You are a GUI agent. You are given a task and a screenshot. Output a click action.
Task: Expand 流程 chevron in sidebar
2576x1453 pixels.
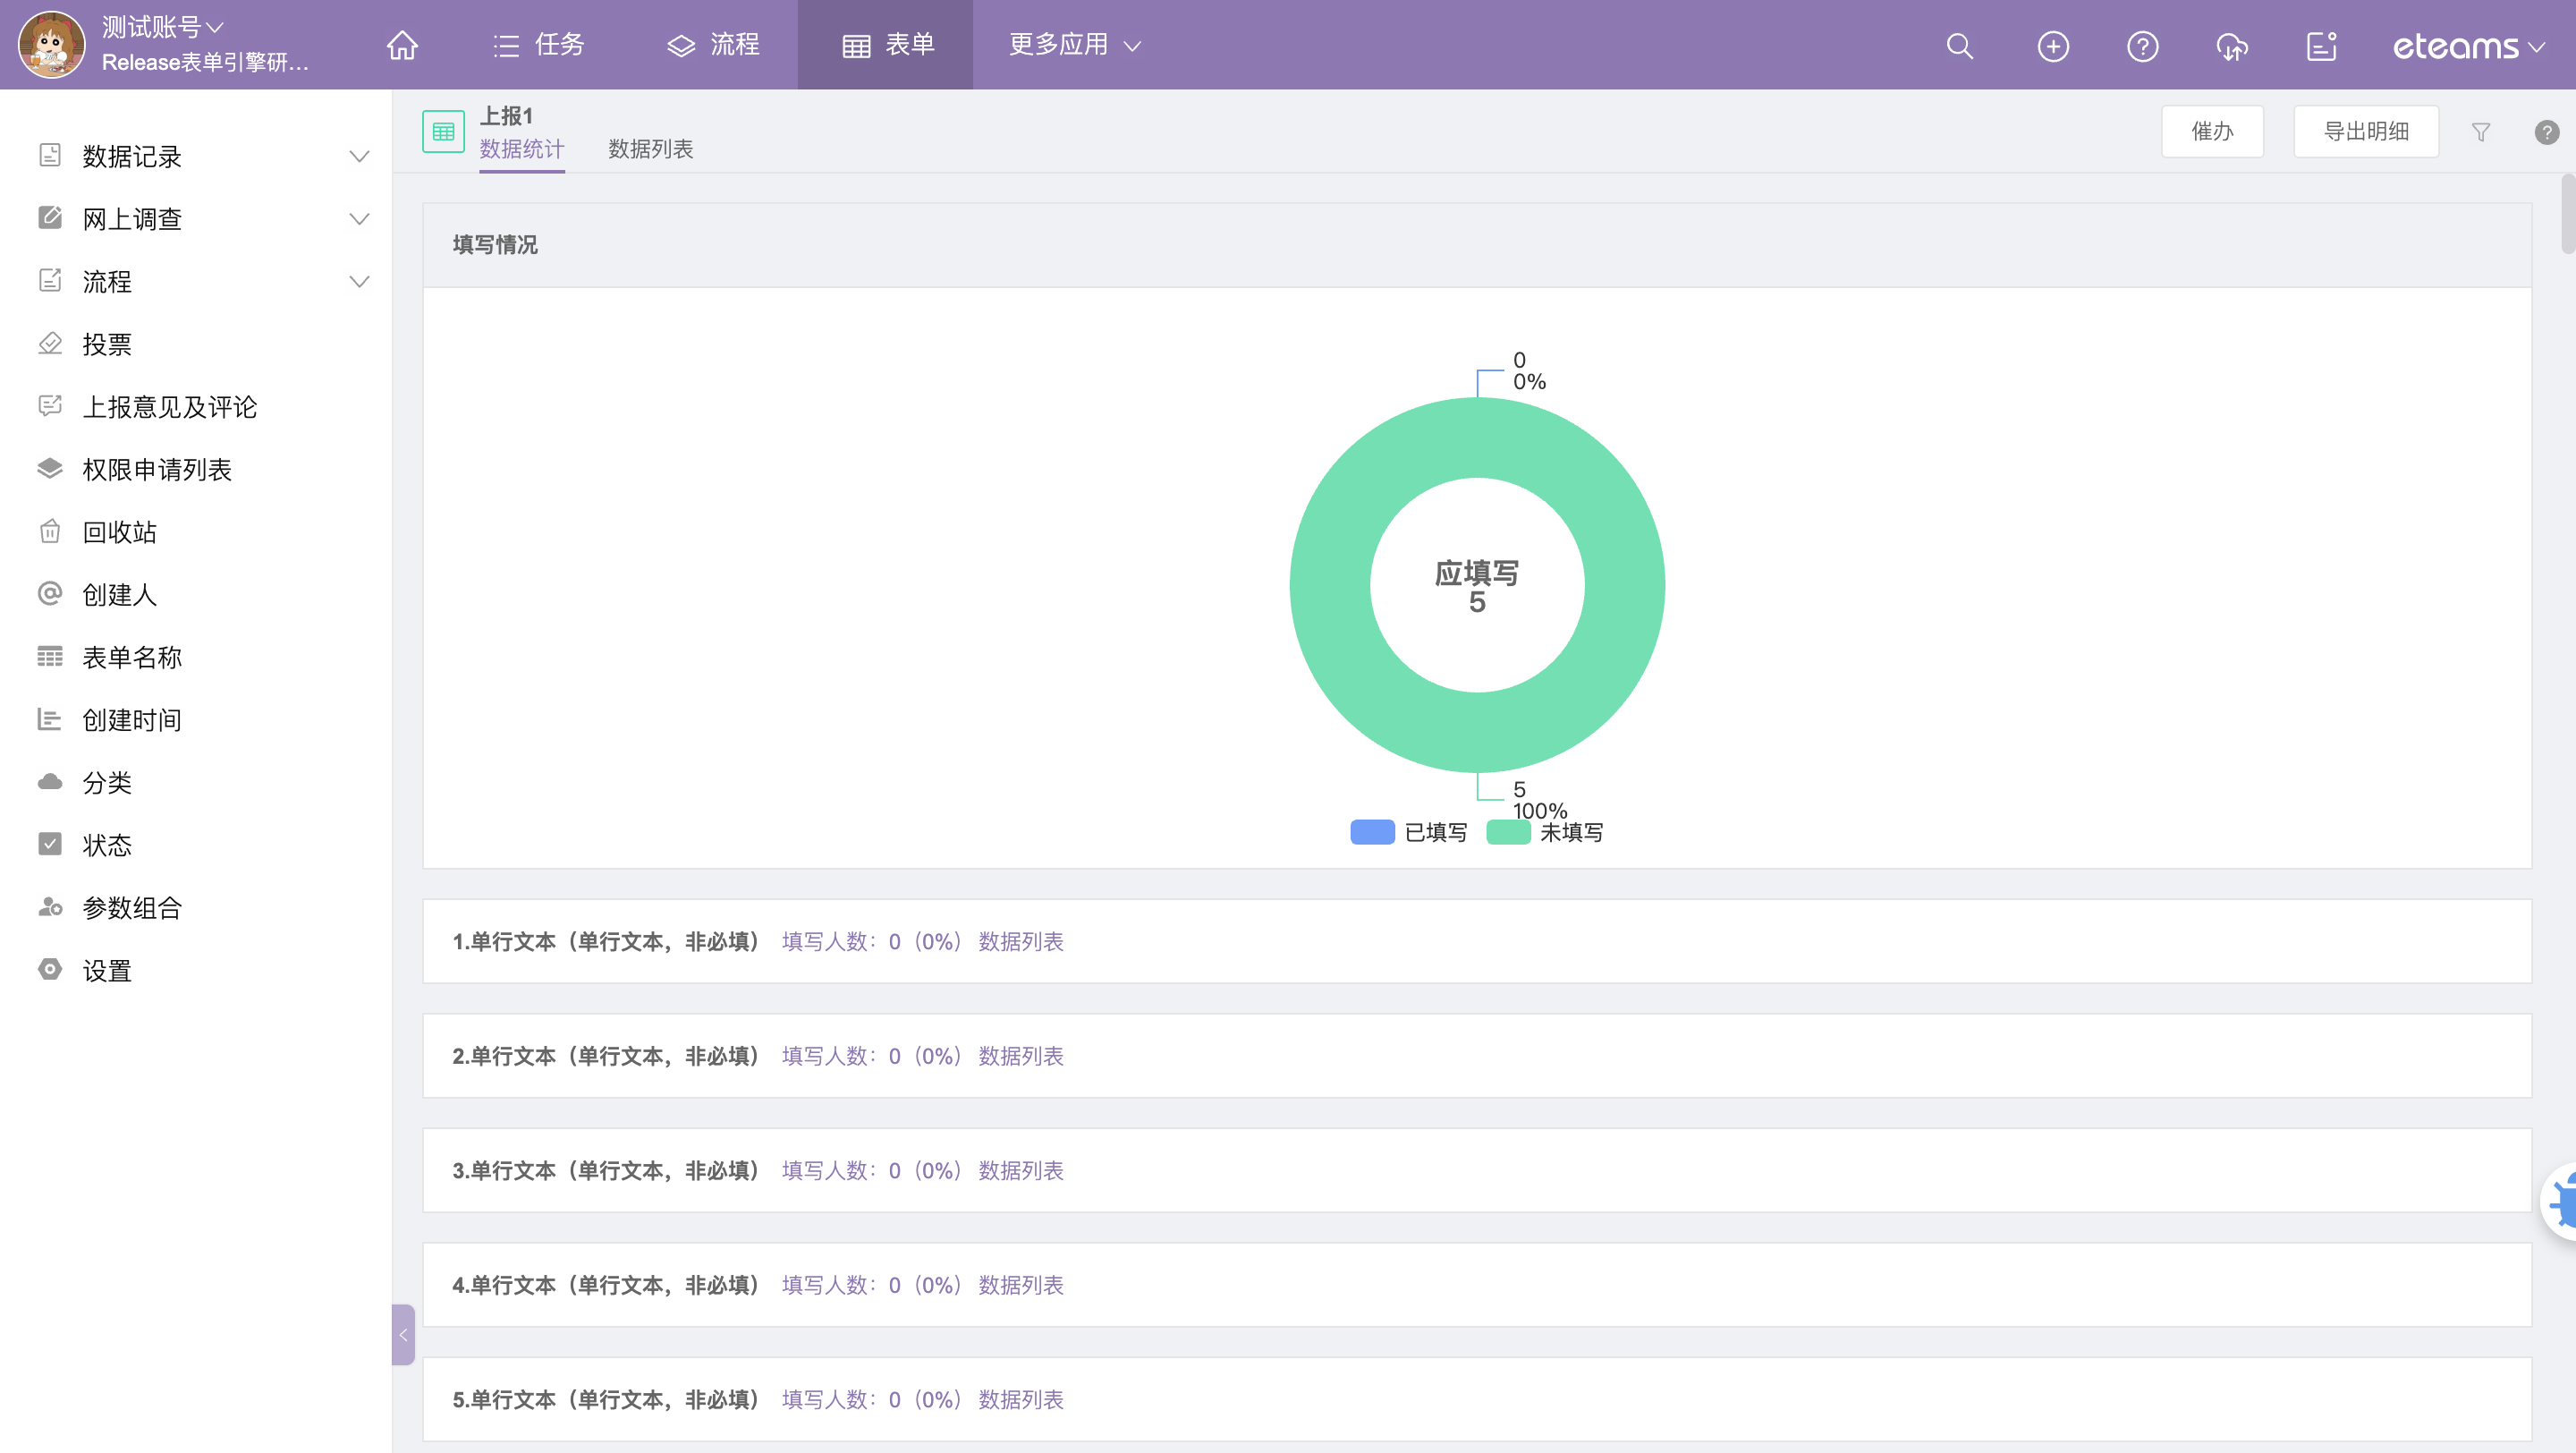point(359,282)
